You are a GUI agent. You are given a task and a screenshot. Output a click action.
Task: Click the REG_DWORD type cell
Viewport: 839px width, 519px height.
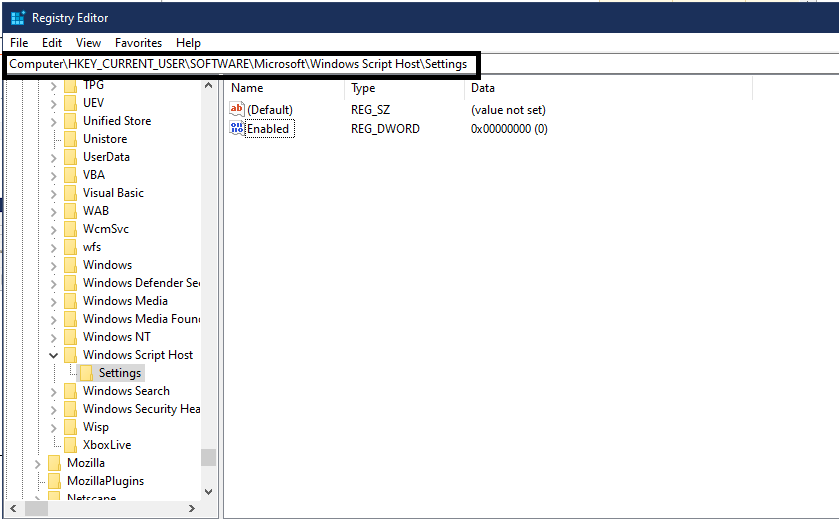tap(385, 129)
